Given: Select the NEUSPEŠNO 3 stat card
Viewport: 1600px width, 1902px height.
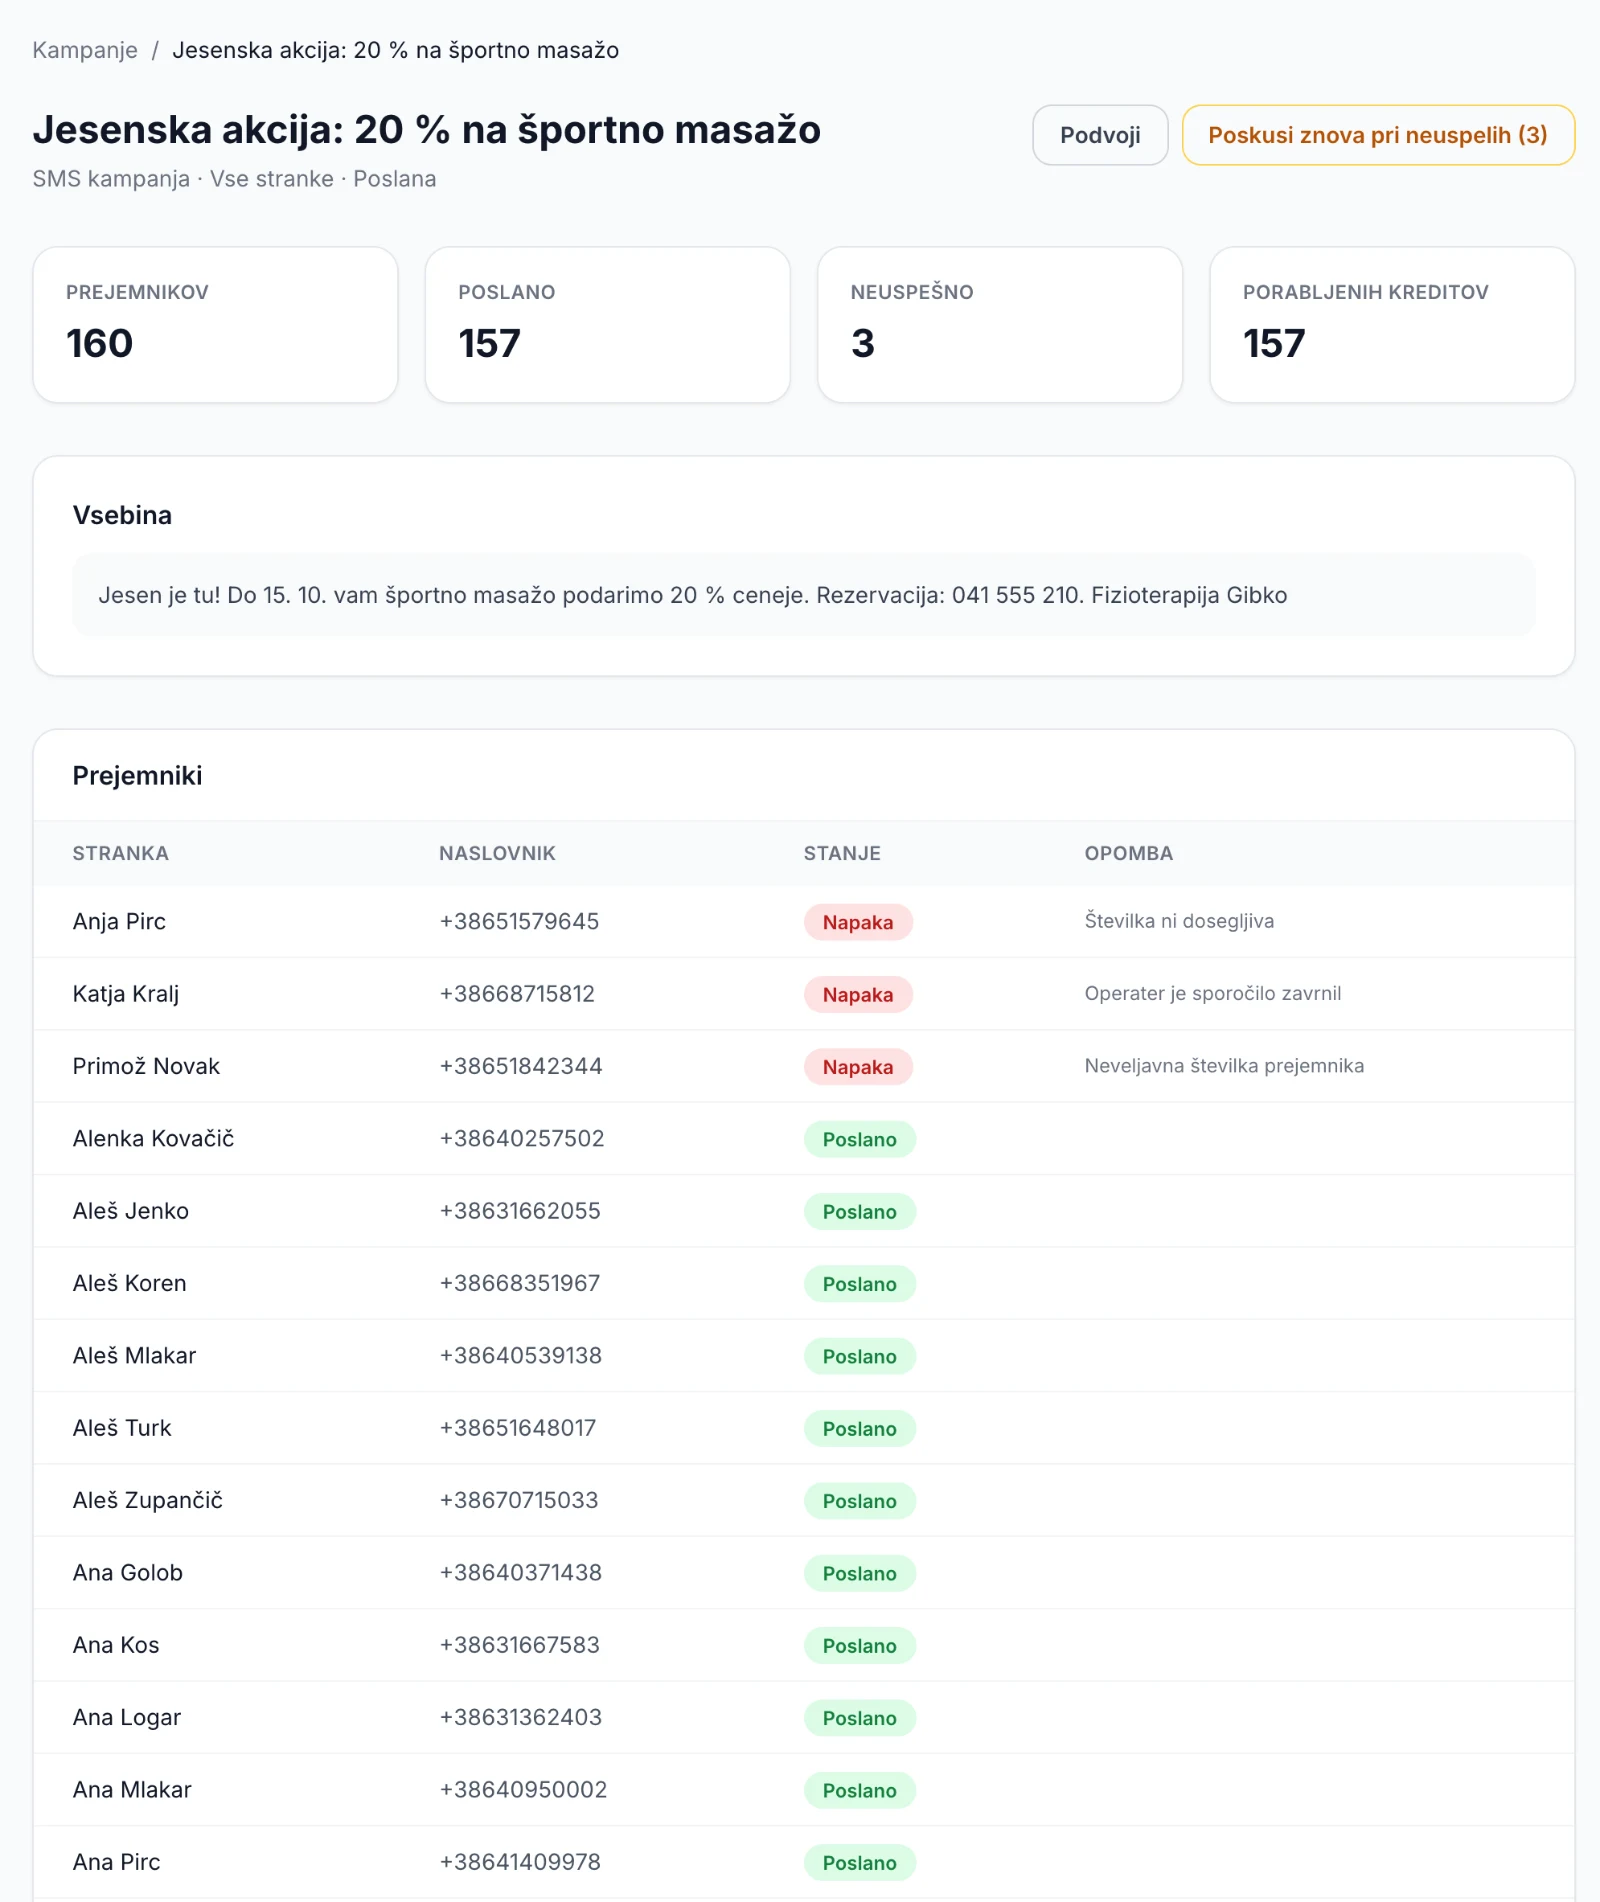Looking at the screenshot, I should coord(1000,325).
